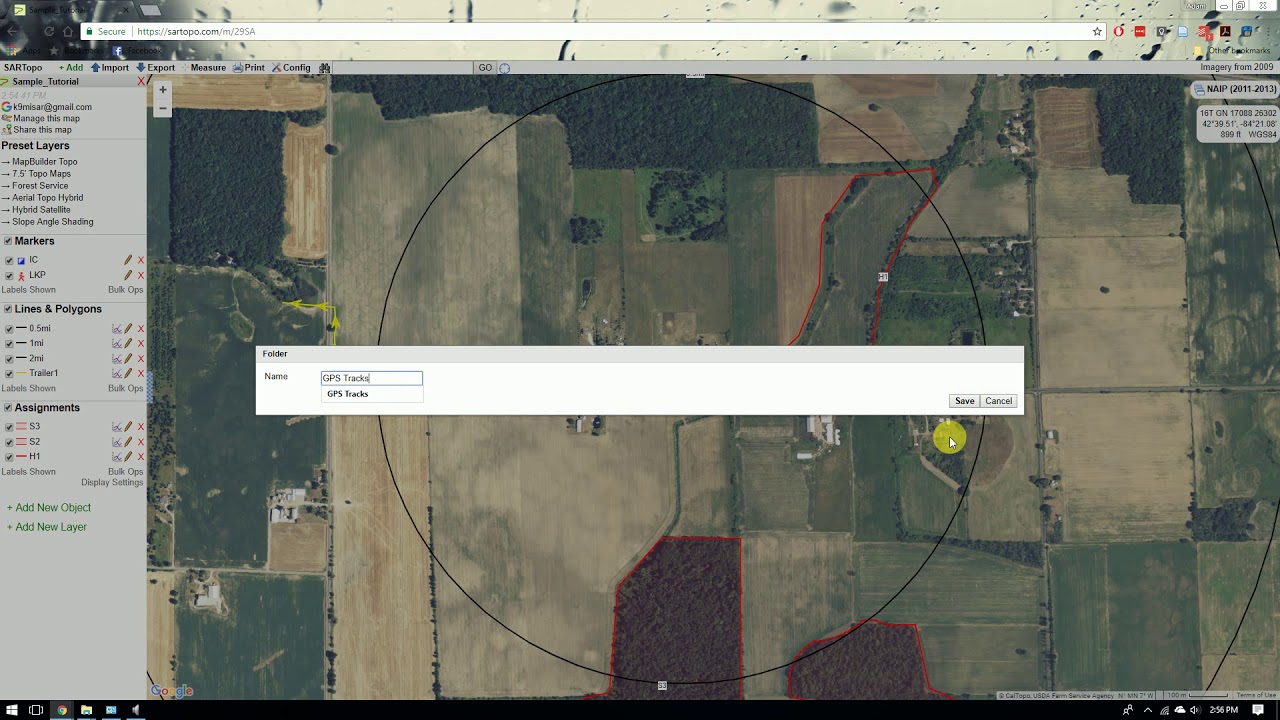Open NAIP (2011-2013) layer selector

click(1235, 89)
